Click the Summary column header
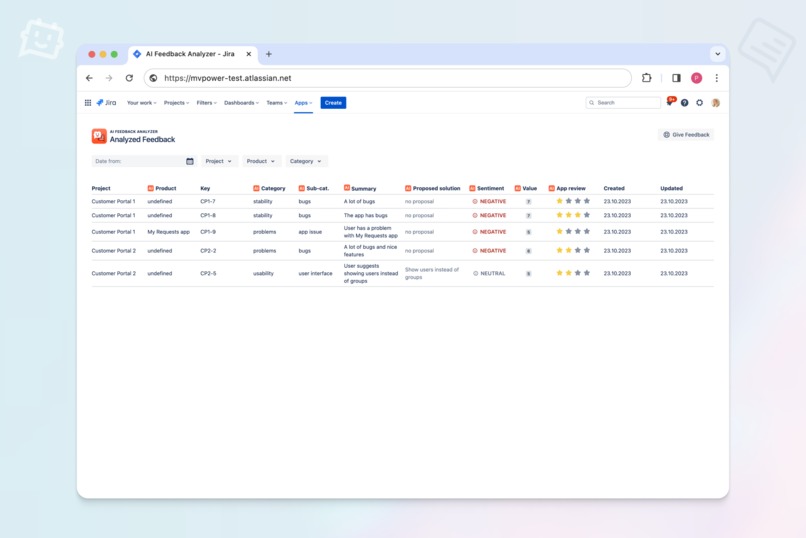This screenshot has width=806, height=538. (x=360, y=189)
